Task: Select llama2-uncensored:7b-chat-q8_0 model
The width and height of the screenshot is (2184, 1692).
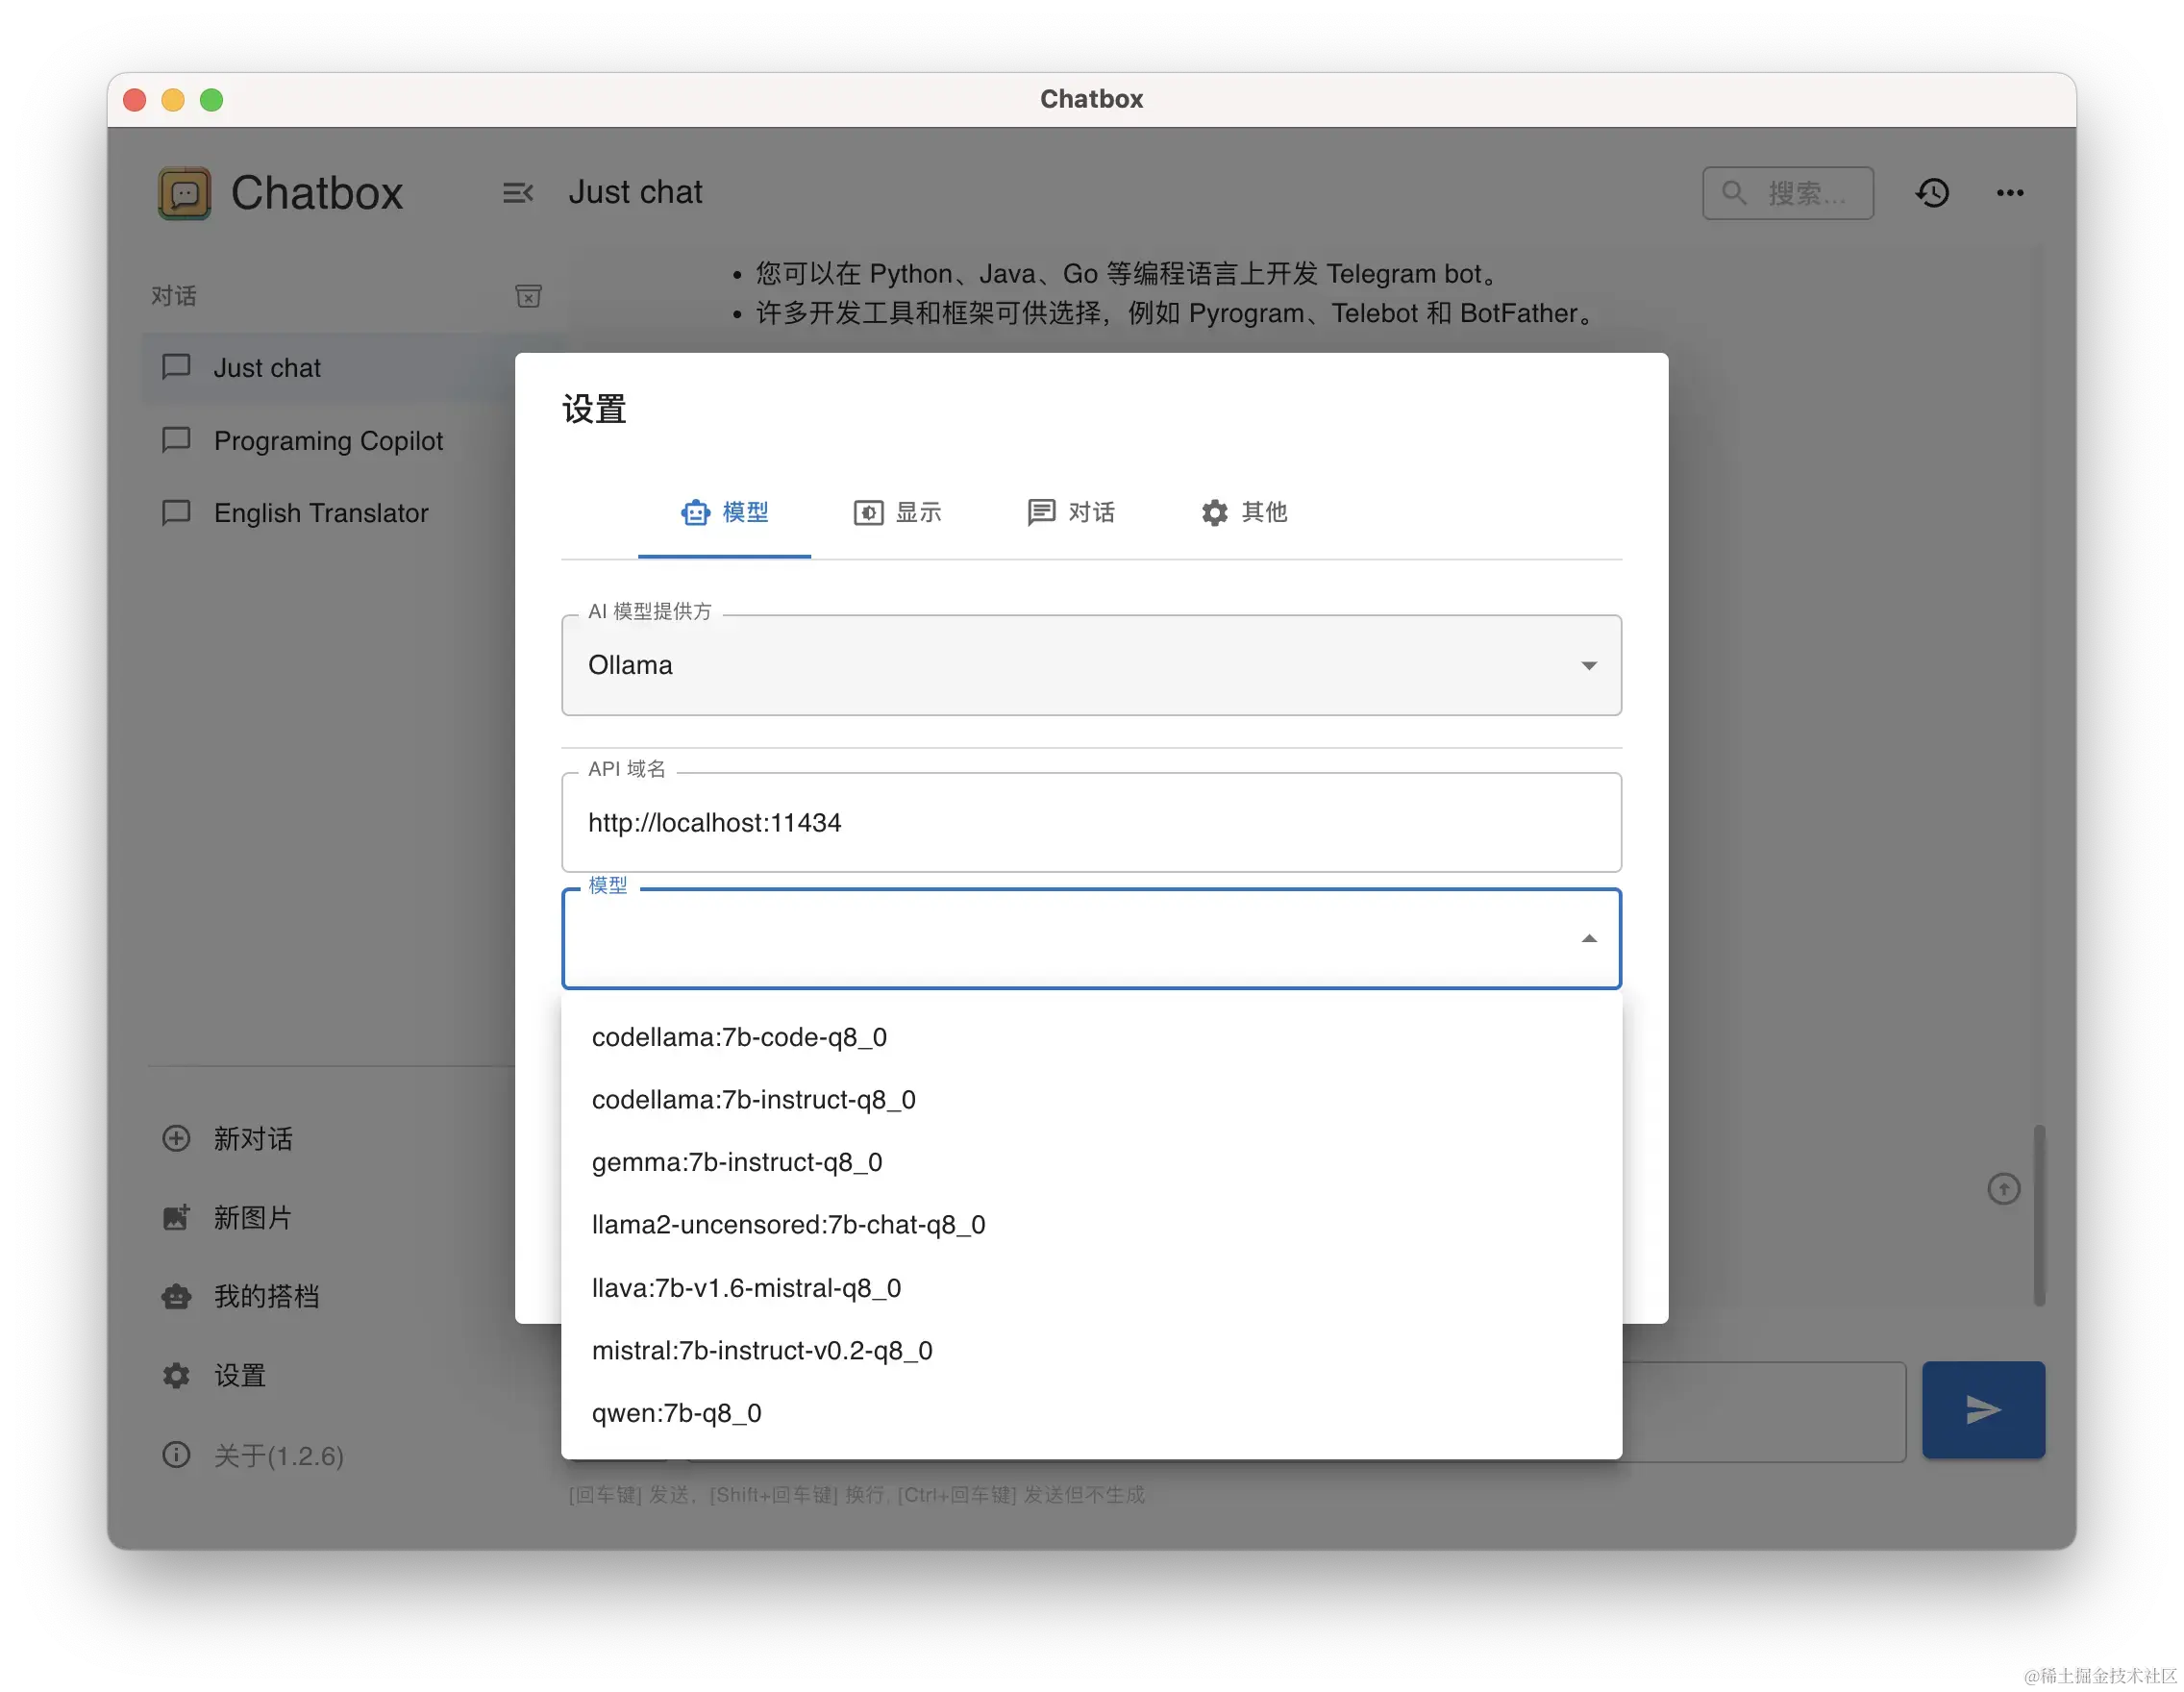Action: (1091, 1224)
